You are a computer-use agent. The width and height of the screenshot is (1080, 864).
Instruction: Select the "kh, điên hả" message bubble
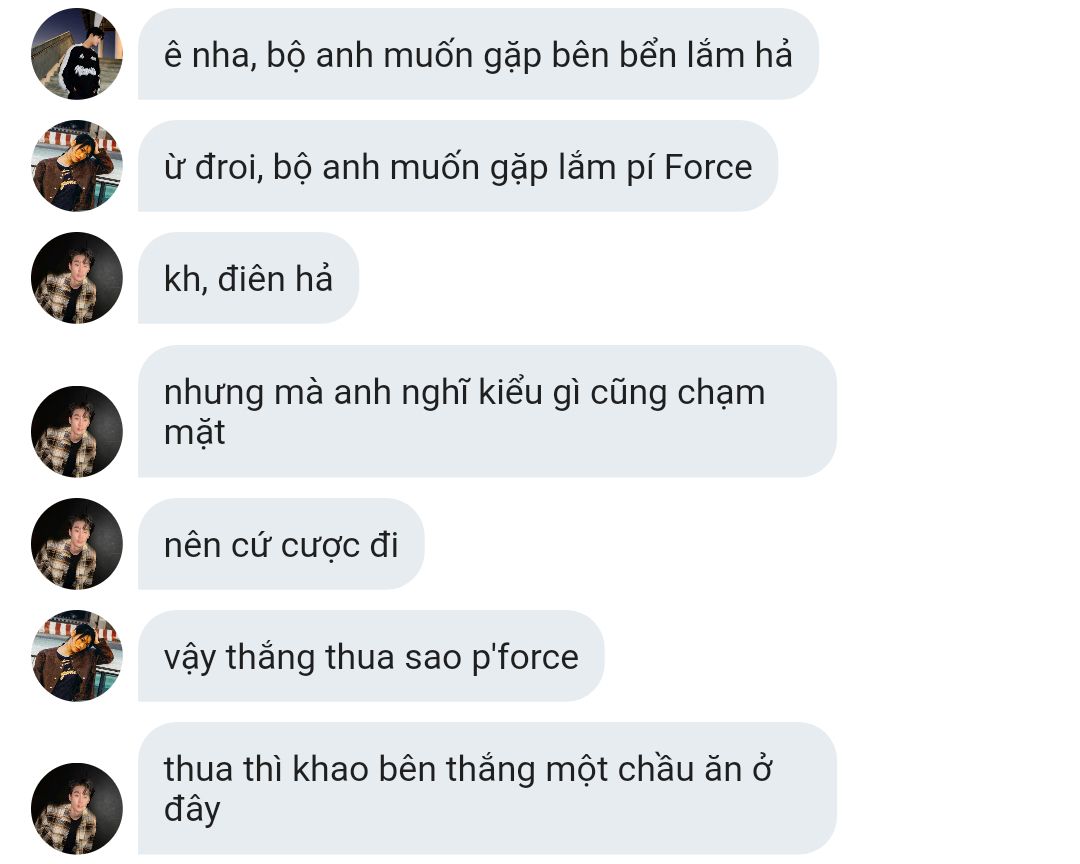point(248,278)
